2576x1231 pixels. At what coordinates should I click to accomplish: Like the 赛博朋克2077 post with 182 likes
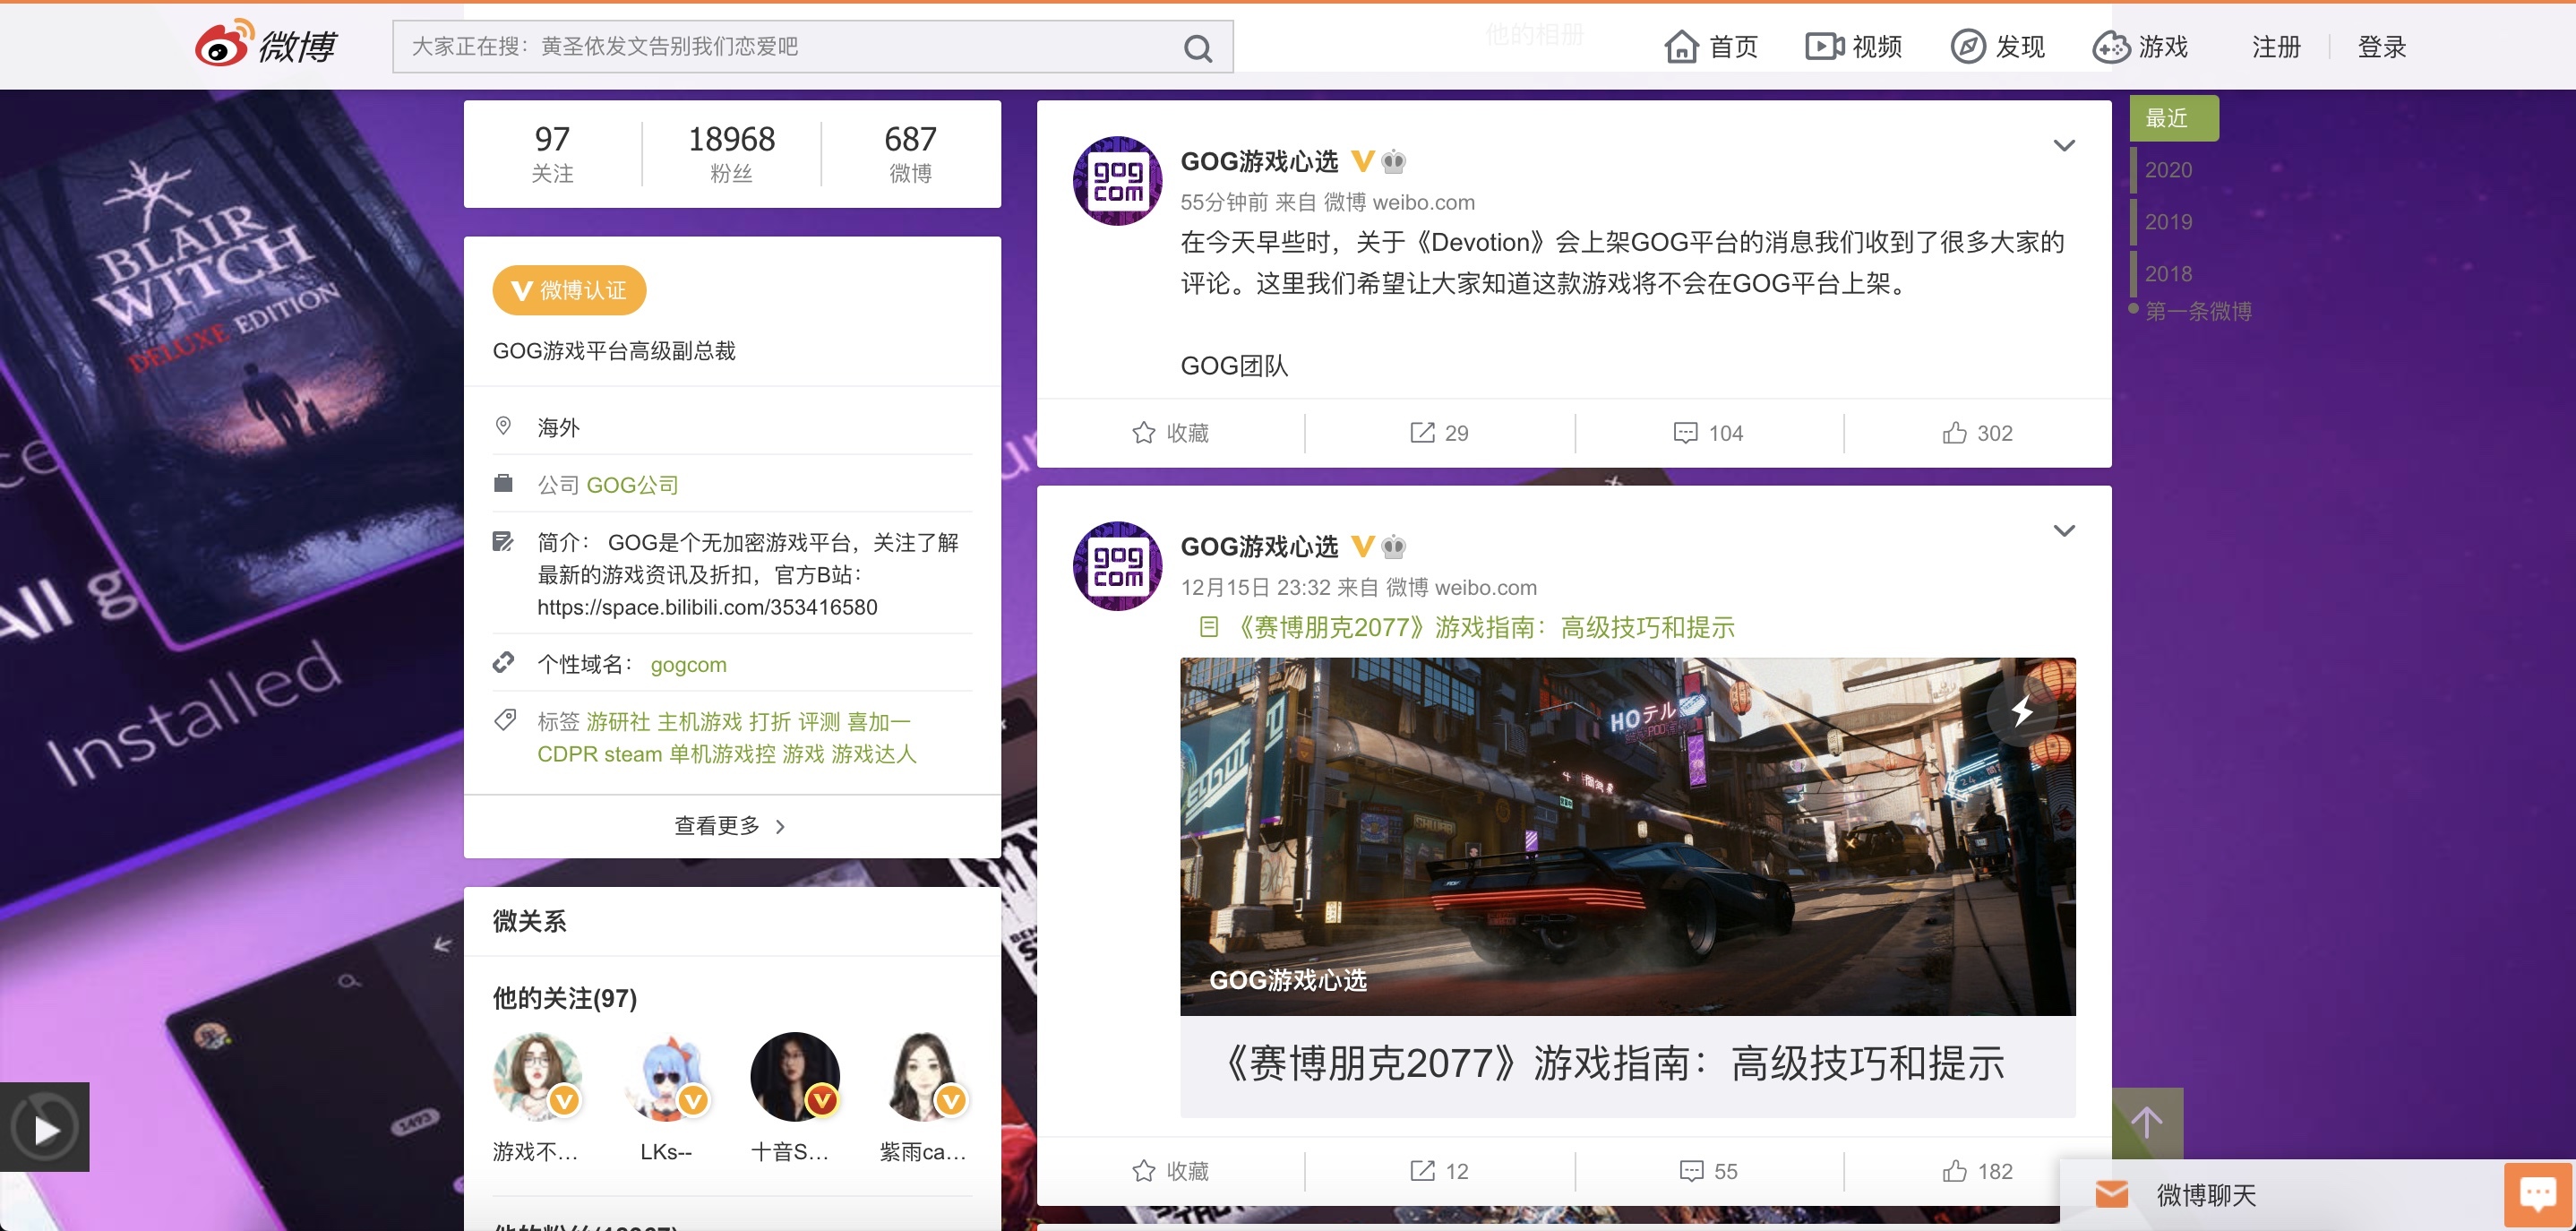click(x=1977, y=1171)
